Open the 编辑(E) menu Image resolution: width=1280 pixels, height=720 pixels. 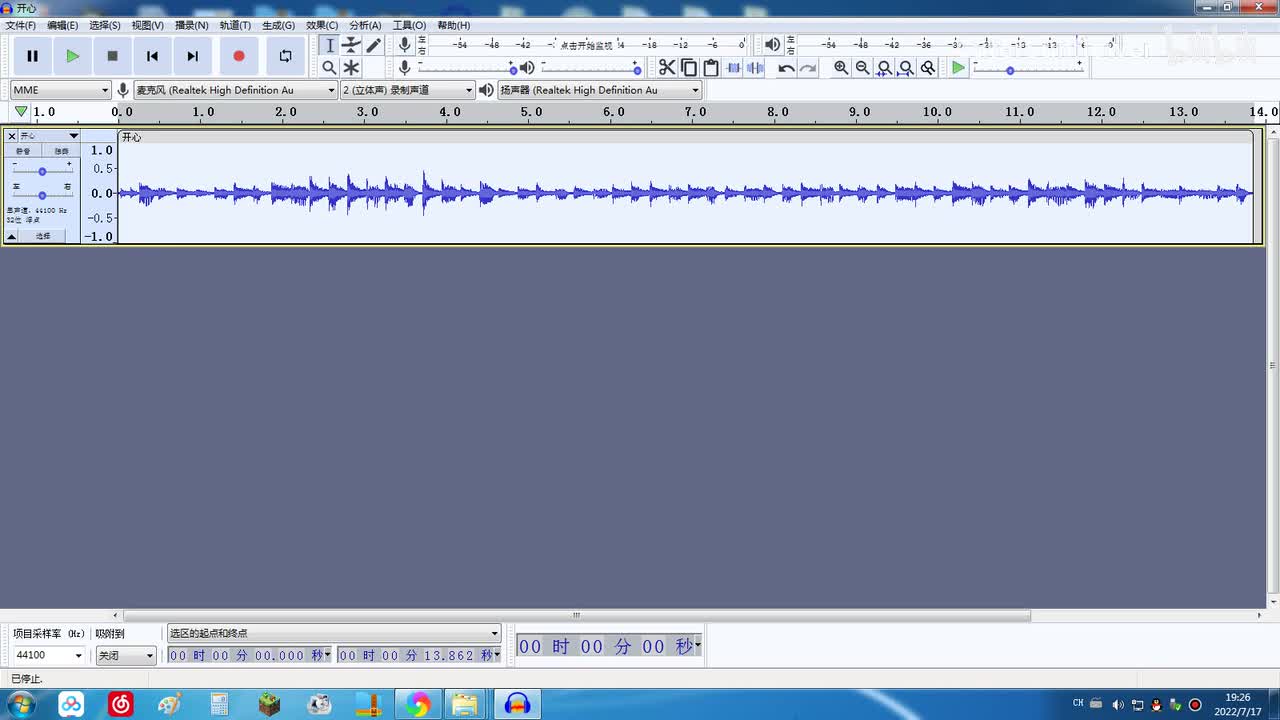62,25
